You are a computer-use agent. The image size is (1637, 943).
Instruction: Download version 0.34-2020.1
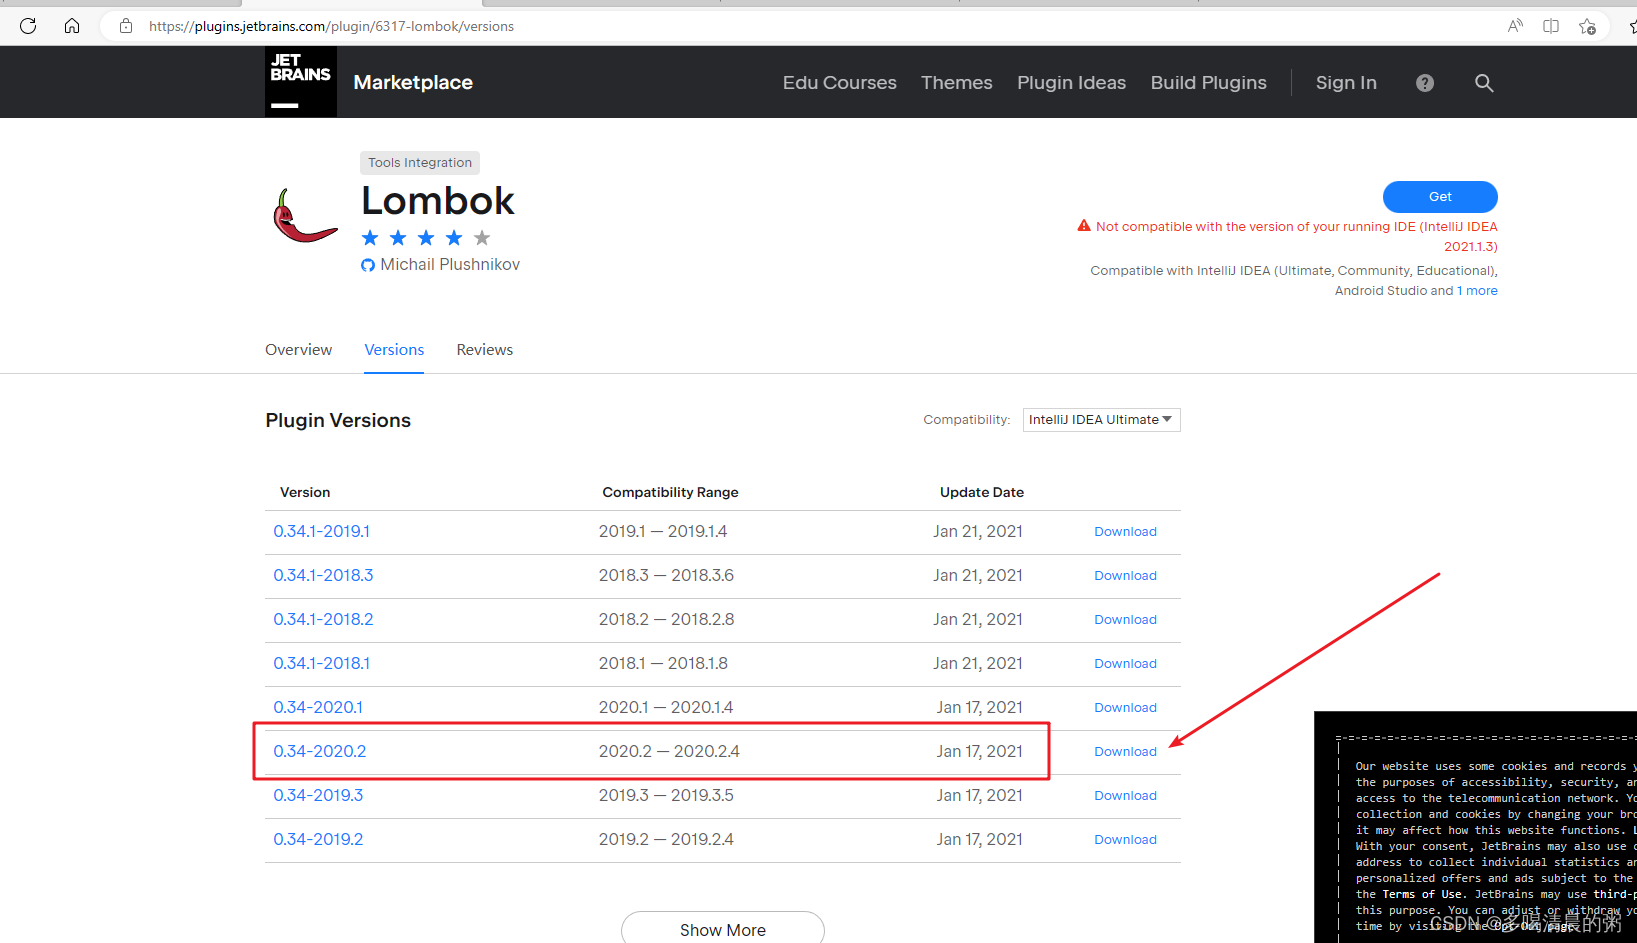[x=1125, y=708]
